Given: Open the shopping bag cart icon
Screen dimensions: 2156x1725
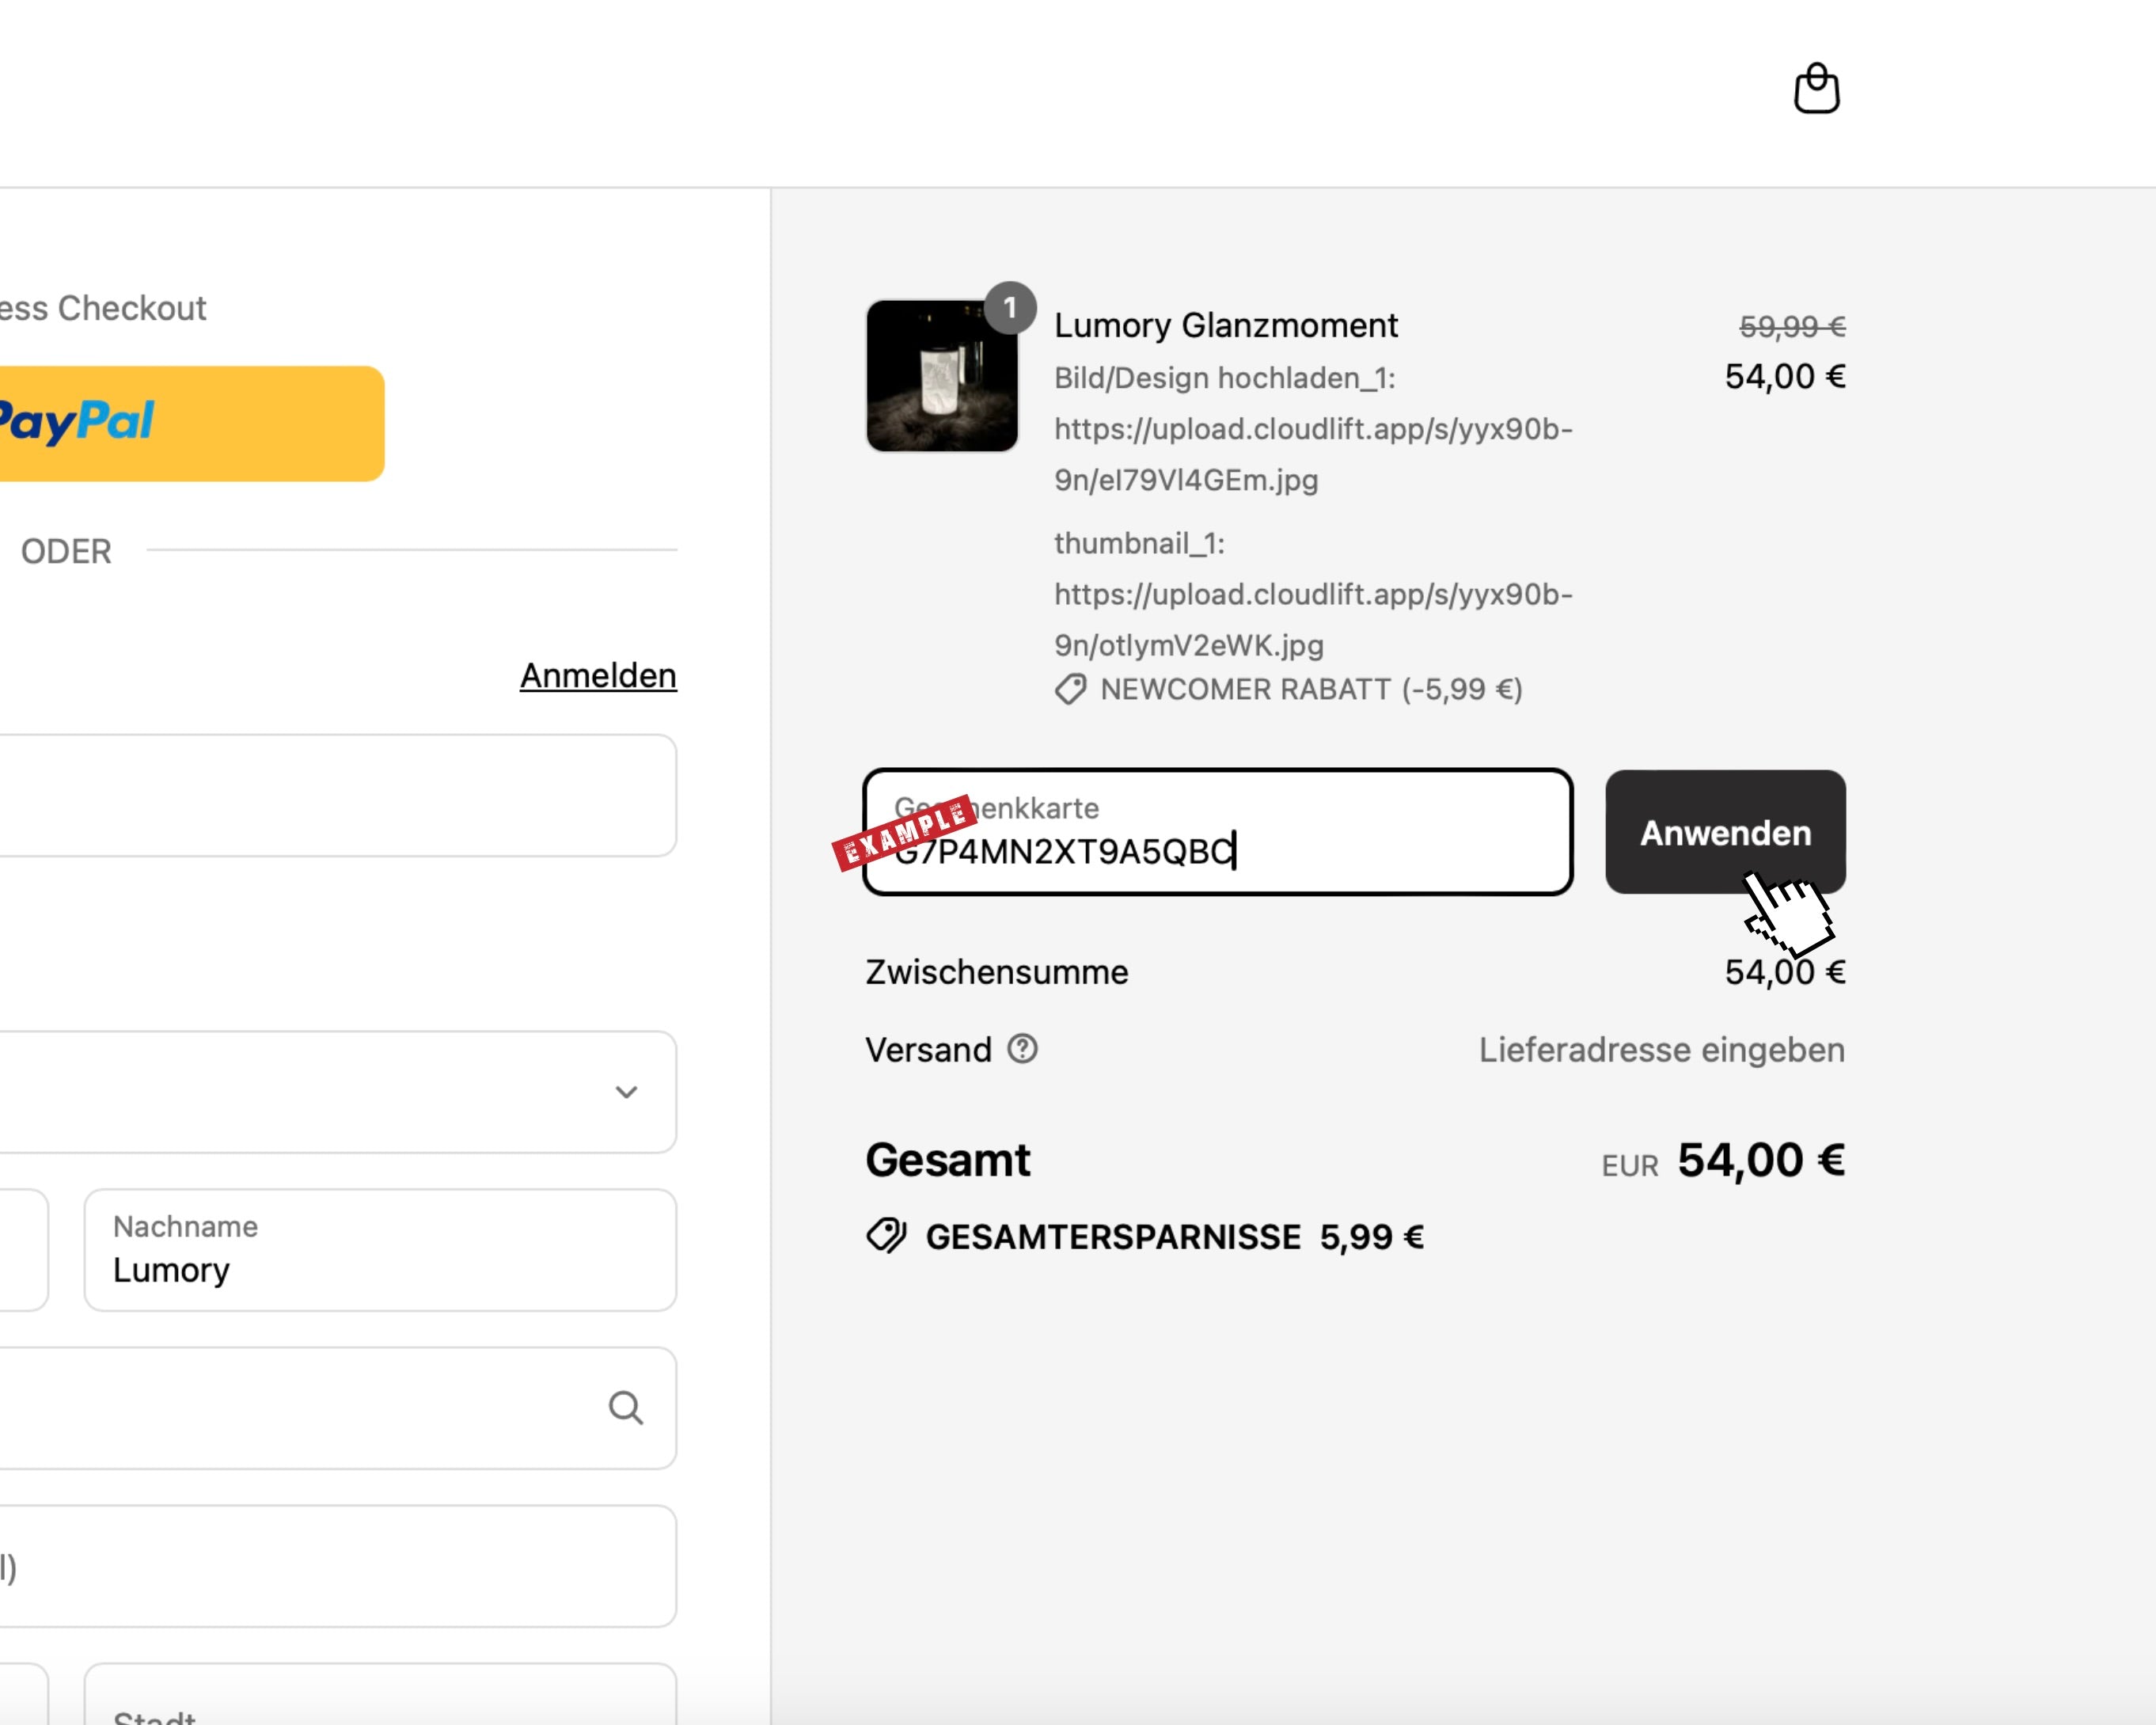Looking at the screenshot, I should 1816,89.
